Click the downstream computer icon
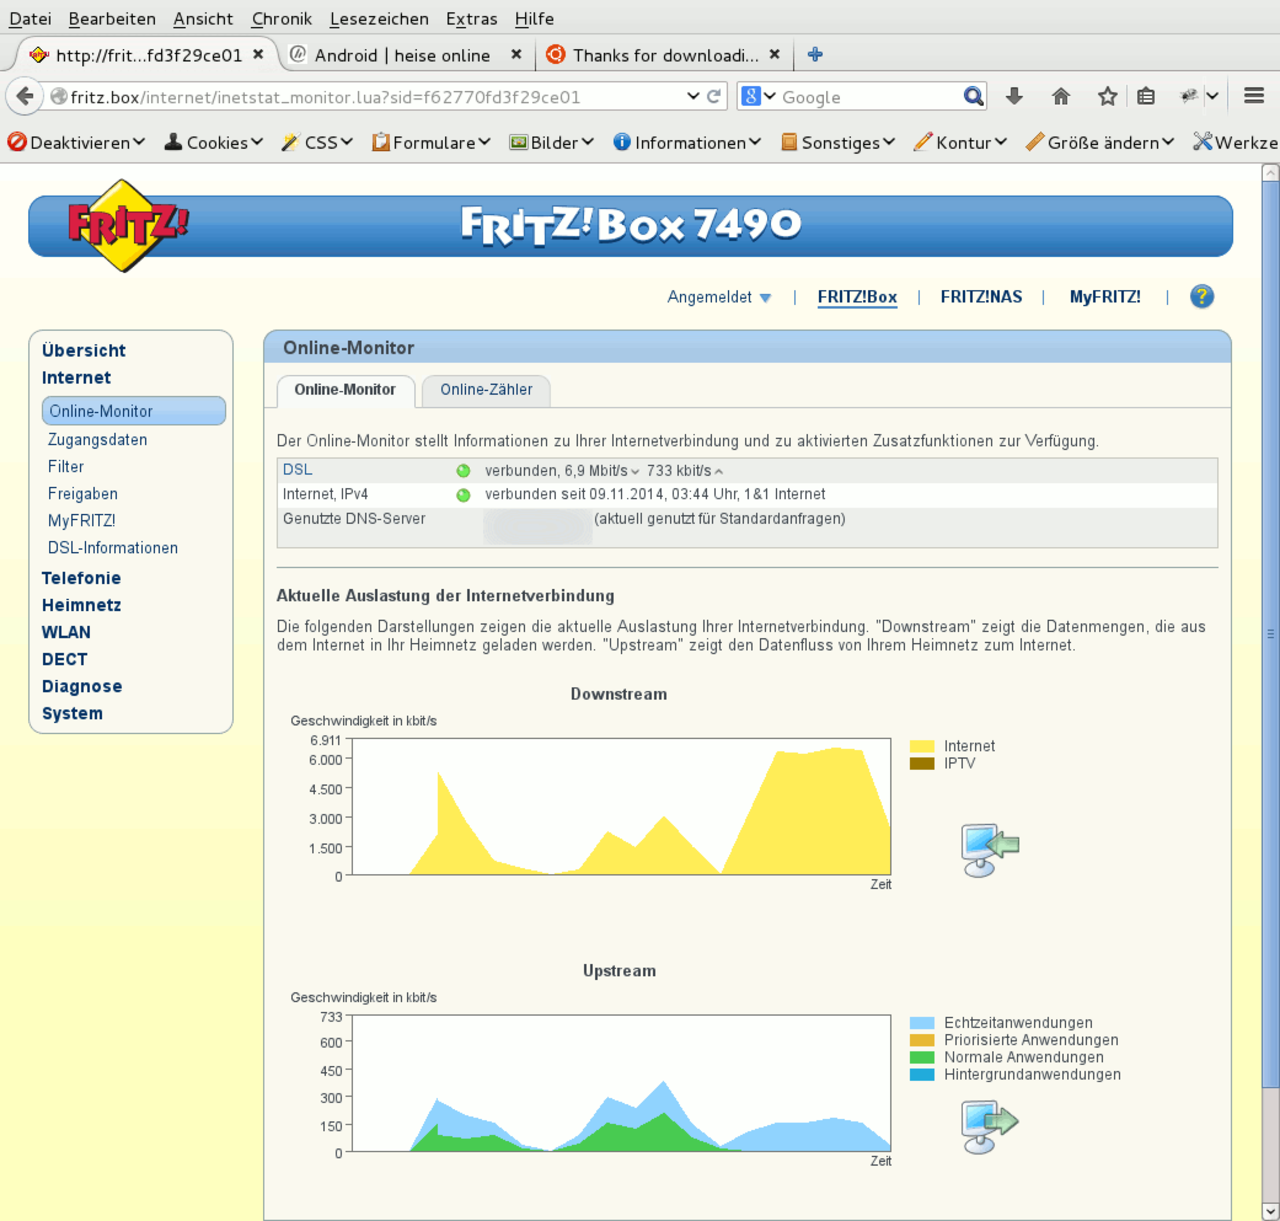Screen dimensions: 1280x1221 (989, 849)
